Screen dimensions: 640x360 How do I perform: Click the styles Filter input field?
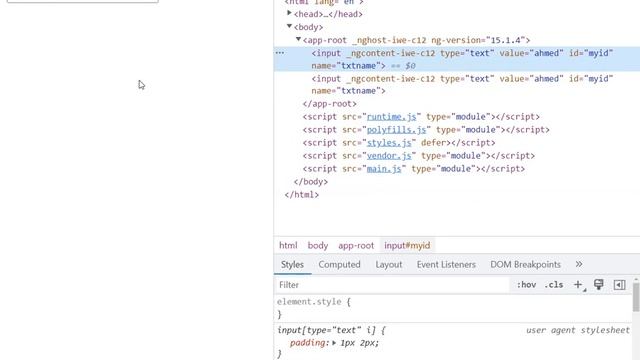pos(392,285)
